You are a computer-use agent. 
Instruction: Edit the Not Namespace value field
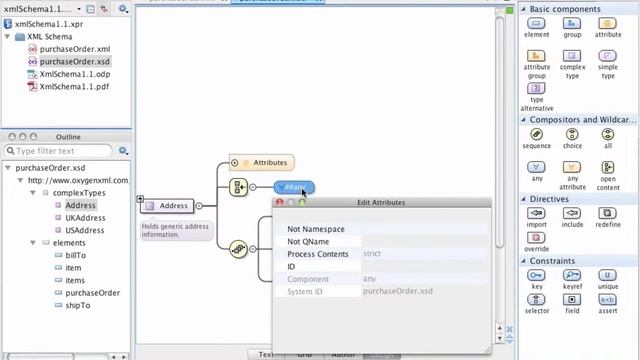coord(424,229)
